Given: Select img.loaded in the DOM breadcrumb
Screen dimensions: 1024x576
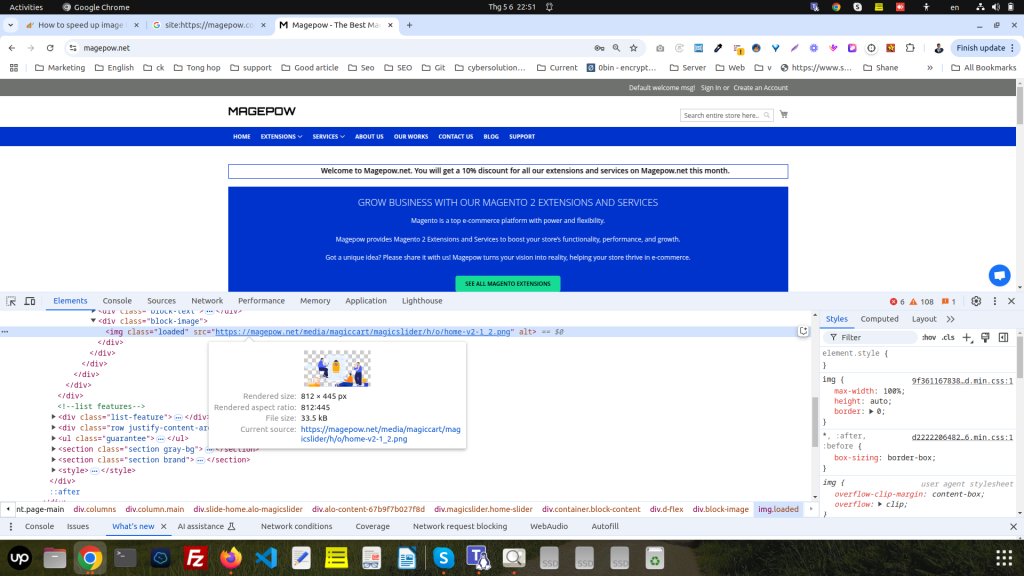Looking at the screenshot, I should point(778,509).
